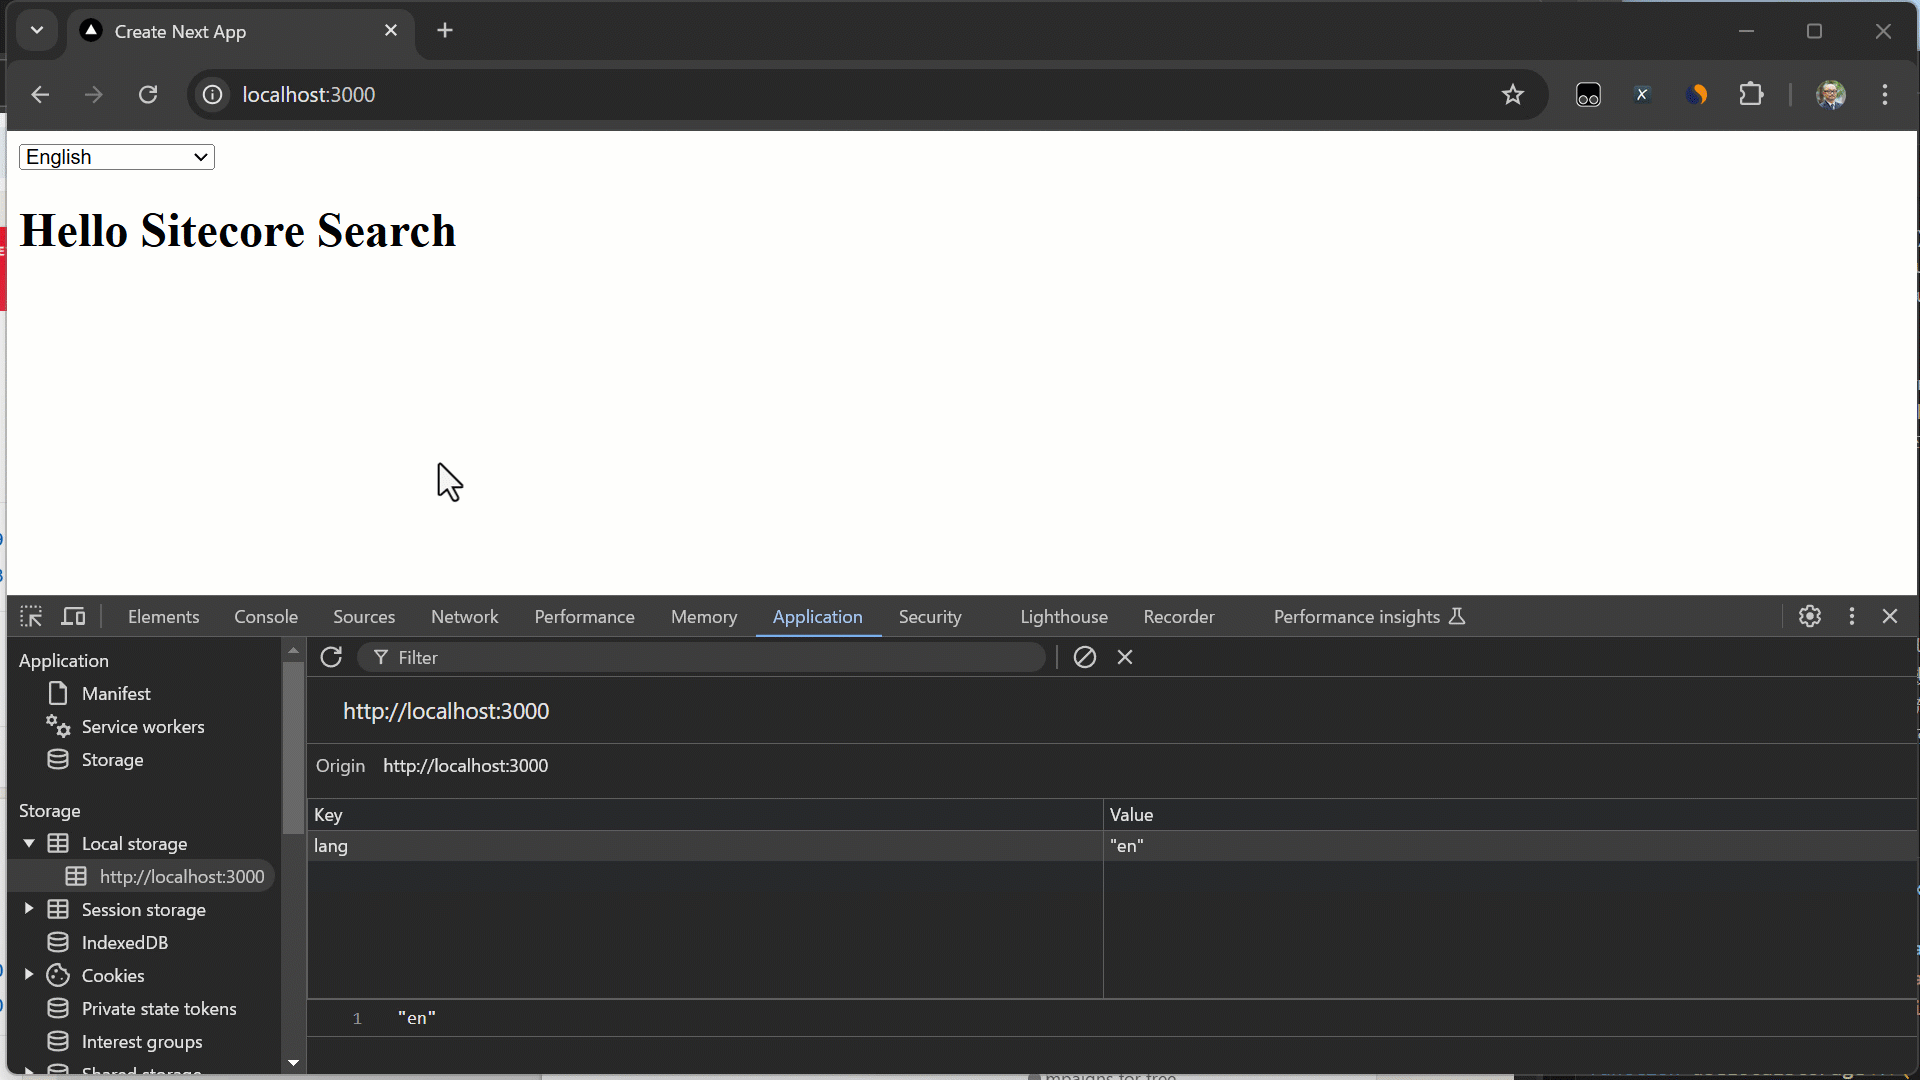Clear all local storage entries

1085,657
